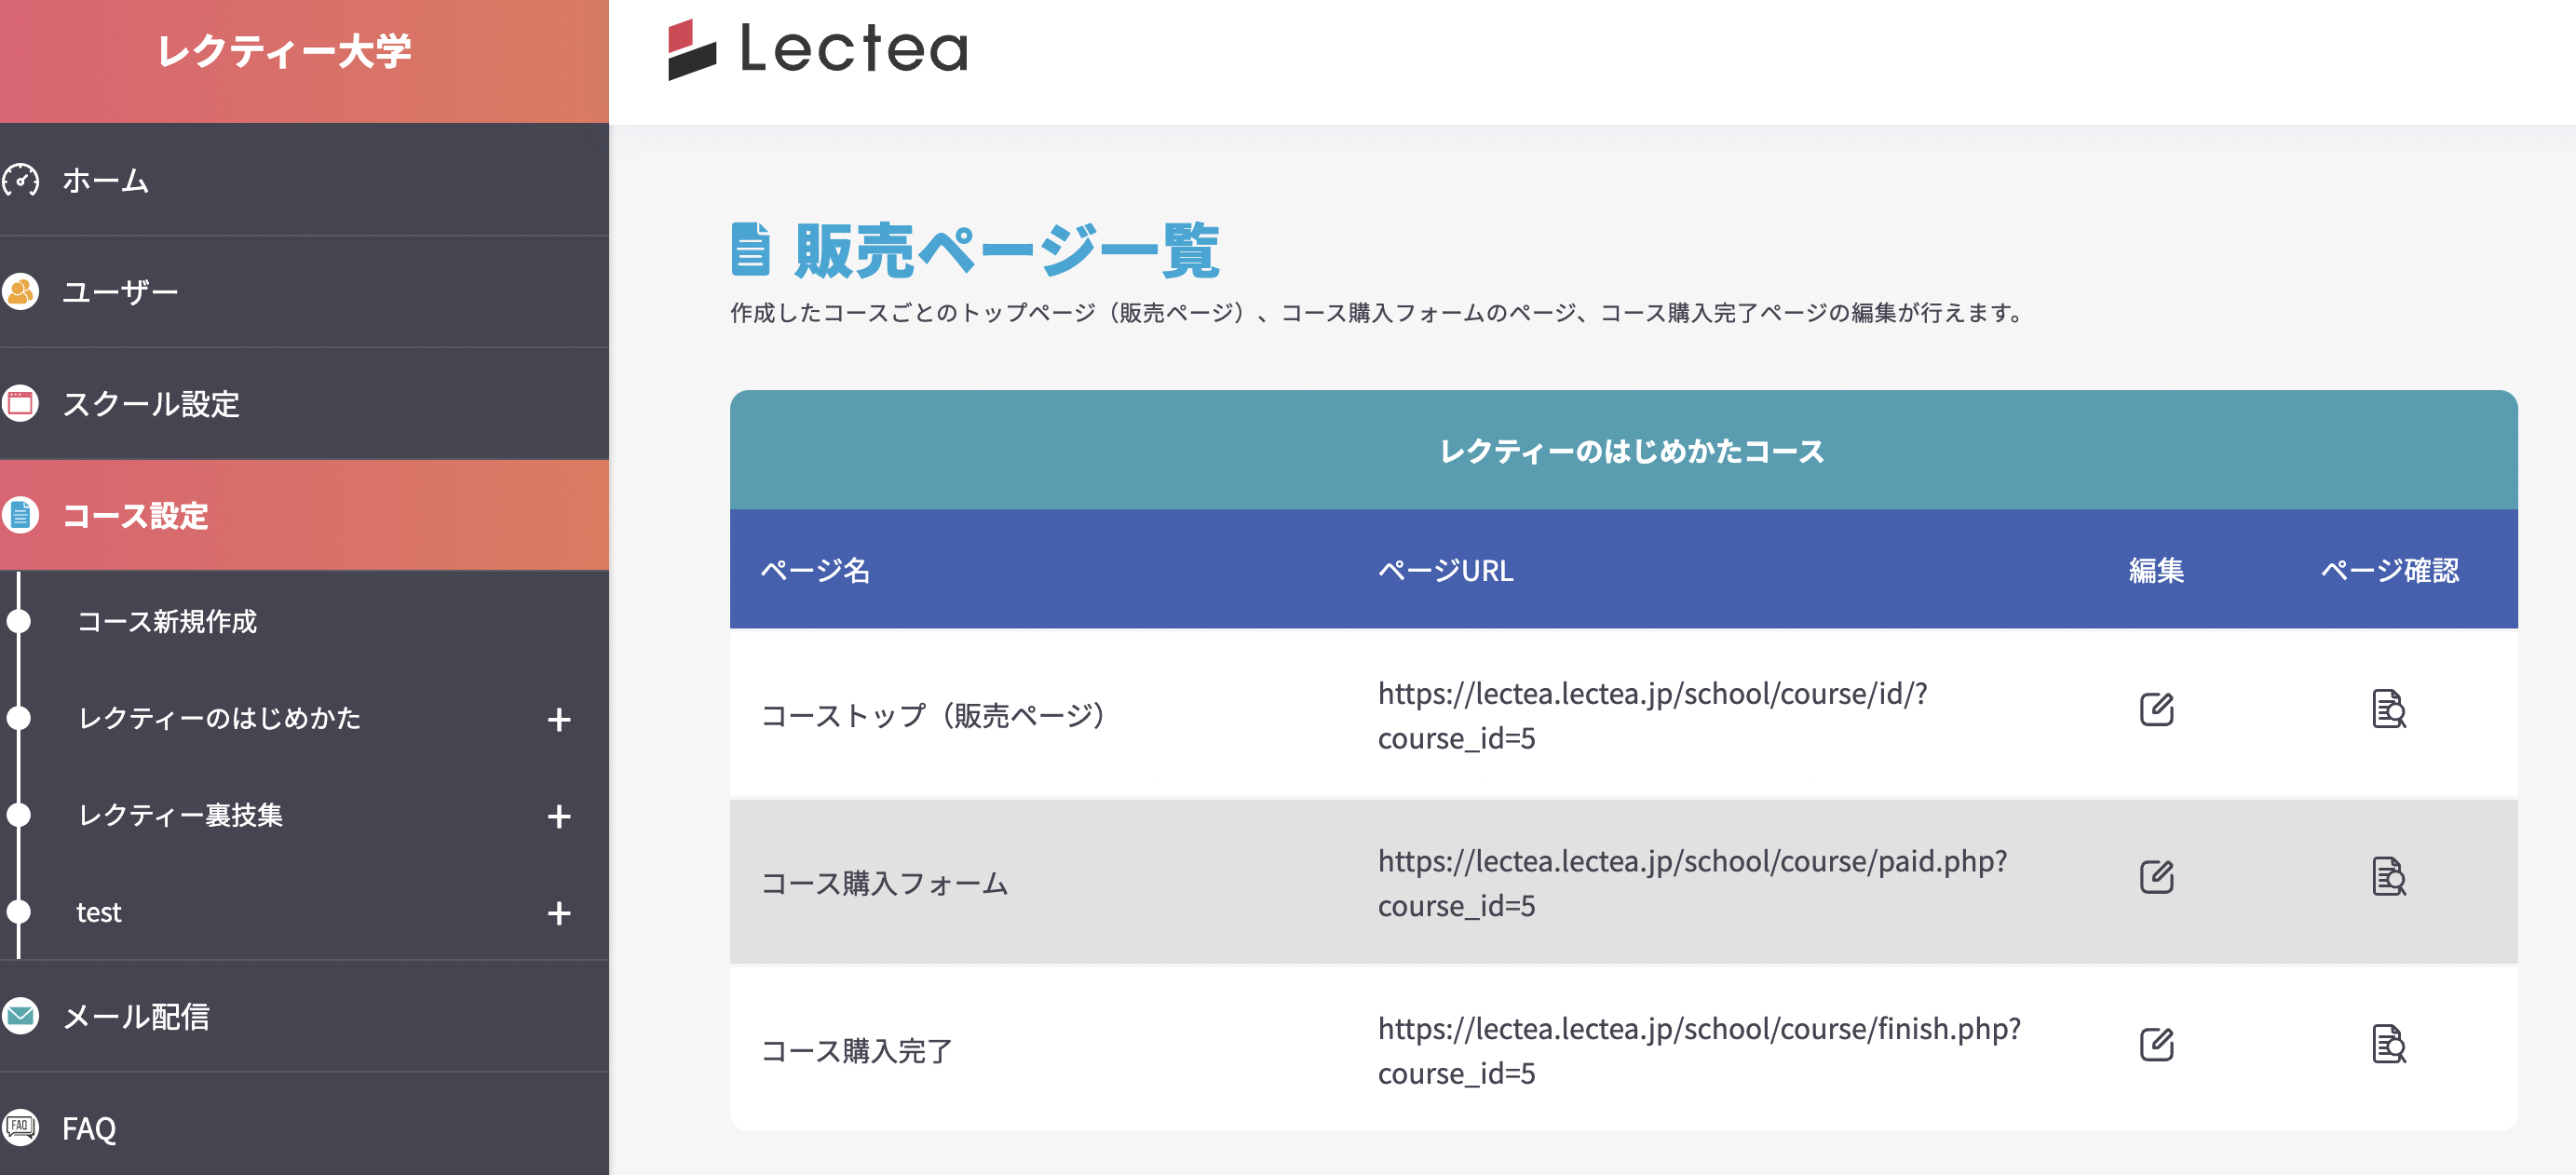Click the メール配信 envelope icon

click(x=21, y=1016)
